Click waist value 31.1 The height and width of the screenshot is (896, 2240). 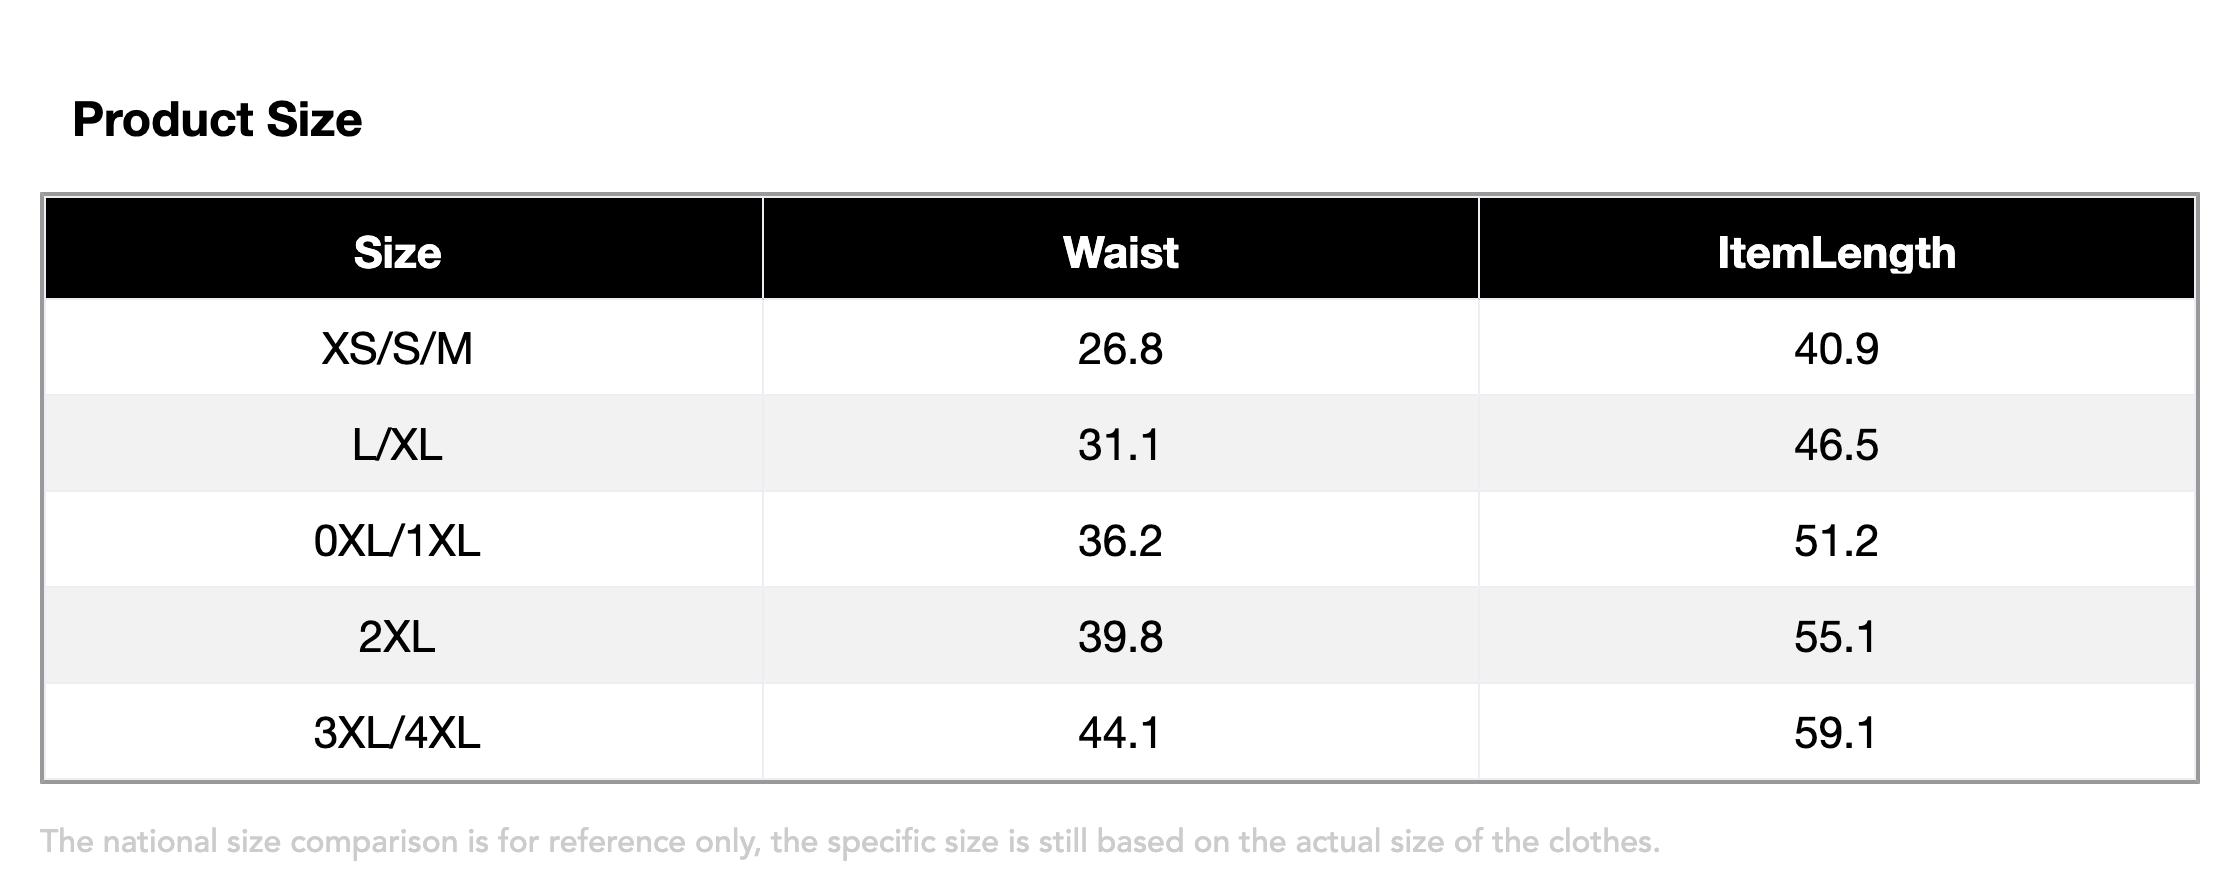pyautogui.click(x=1120, y=445)
